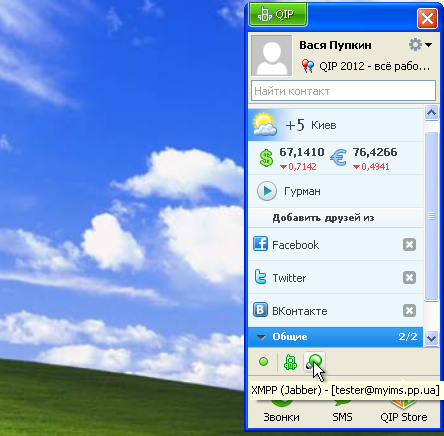Dismiss the ВКонтакте suggestion row
444x436 pixels.
click(x=409, y=311)
